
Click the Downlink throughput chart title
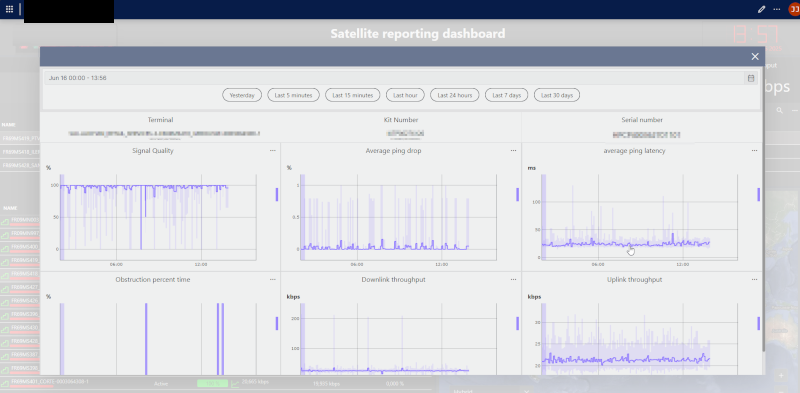click(393, 280)
